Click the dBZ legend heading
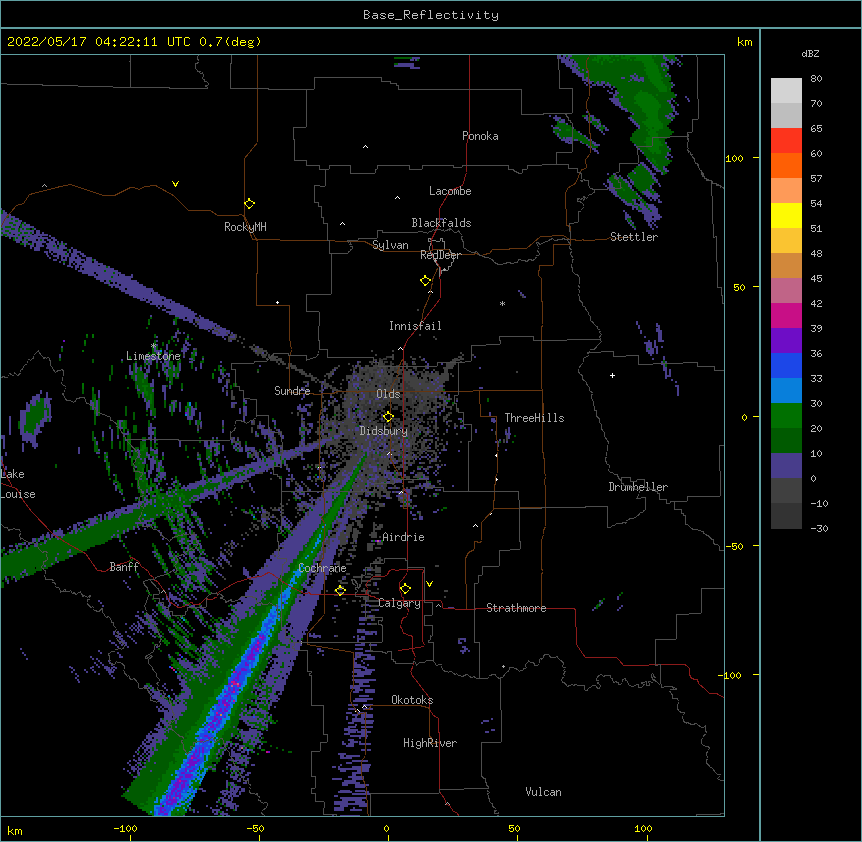862x842 pixels. point(810,53)
